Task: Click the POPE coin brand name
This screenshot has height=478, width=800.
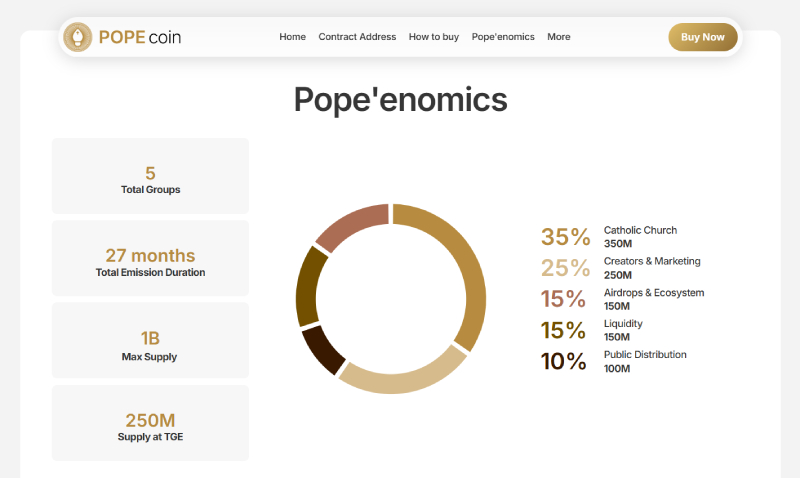Action: pos(140,37)
